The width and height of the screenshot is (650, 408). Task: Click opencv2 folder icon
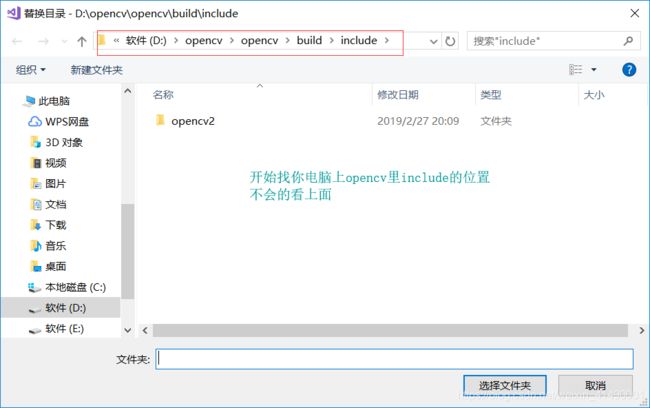[160, 120]
